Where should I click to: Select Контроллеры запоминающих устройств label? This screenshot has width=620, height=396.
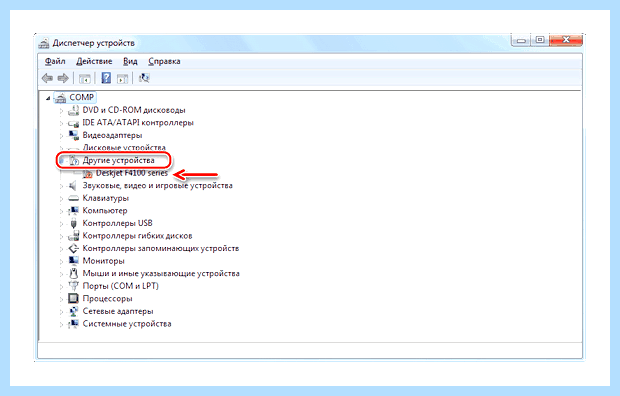[x=161, y=248]
